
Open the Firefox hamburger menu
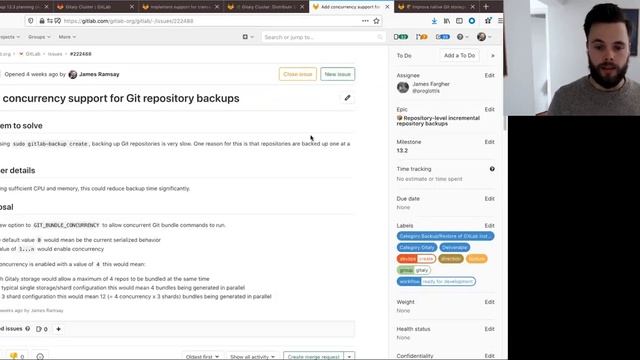pos(500,21)
